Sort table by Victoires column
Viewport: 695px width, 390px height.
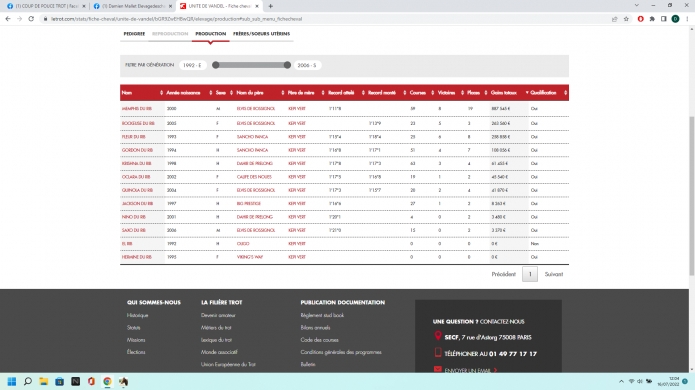tap(450, 93)
